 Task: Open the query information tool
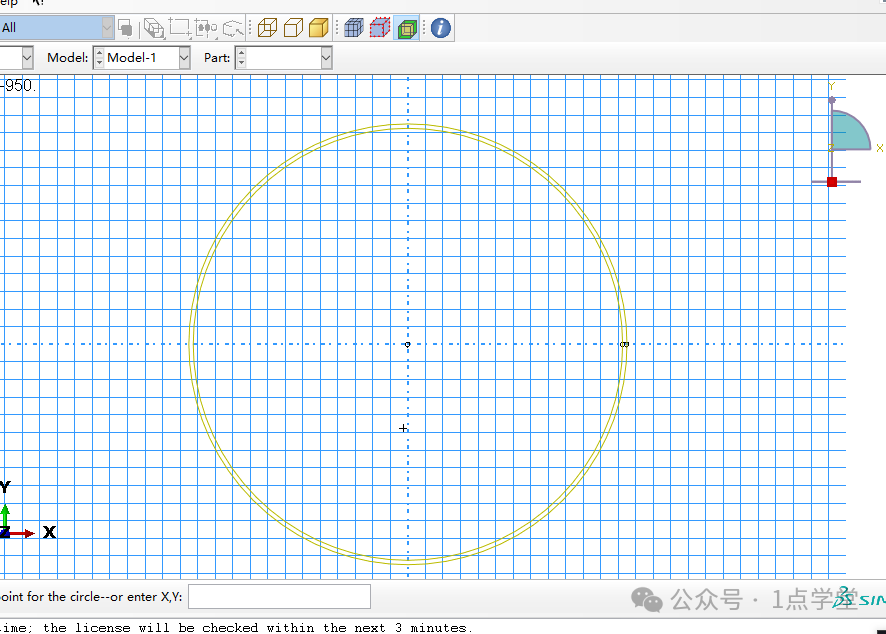(x=441, y=28)
